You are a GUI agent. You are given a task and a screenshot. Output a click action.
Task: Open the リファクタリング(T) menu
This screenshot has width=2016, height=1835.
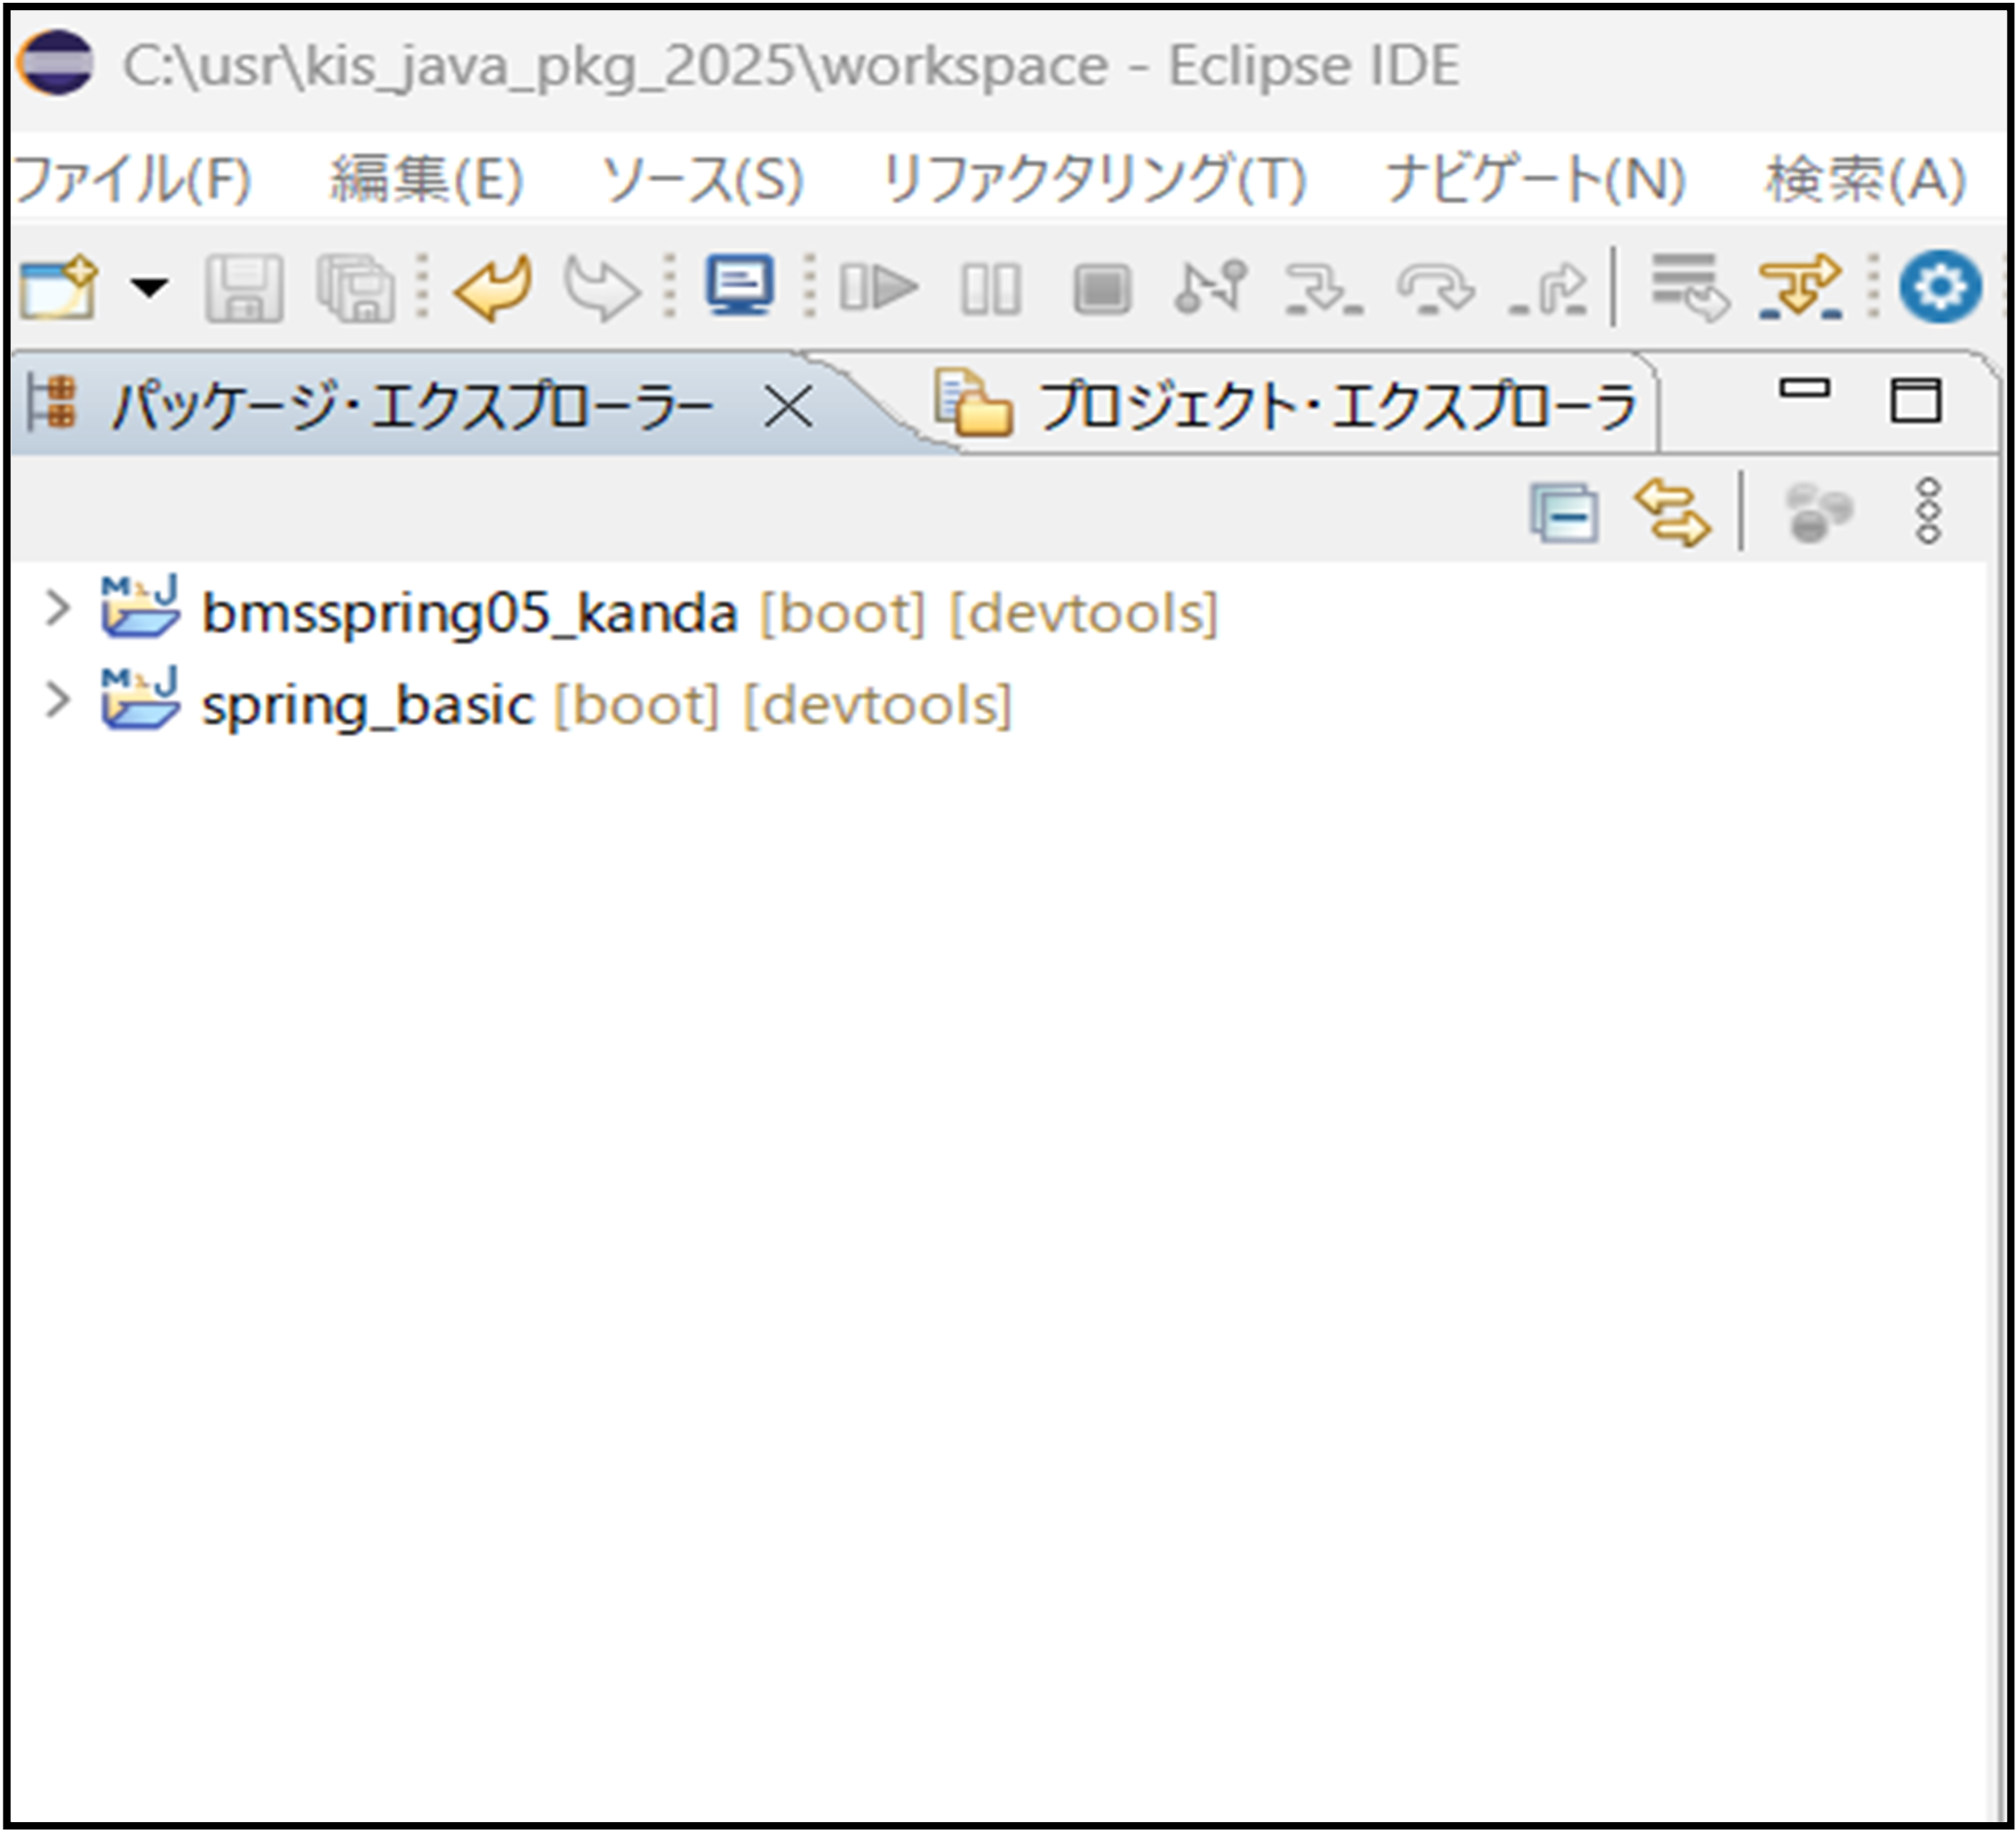1094,180
